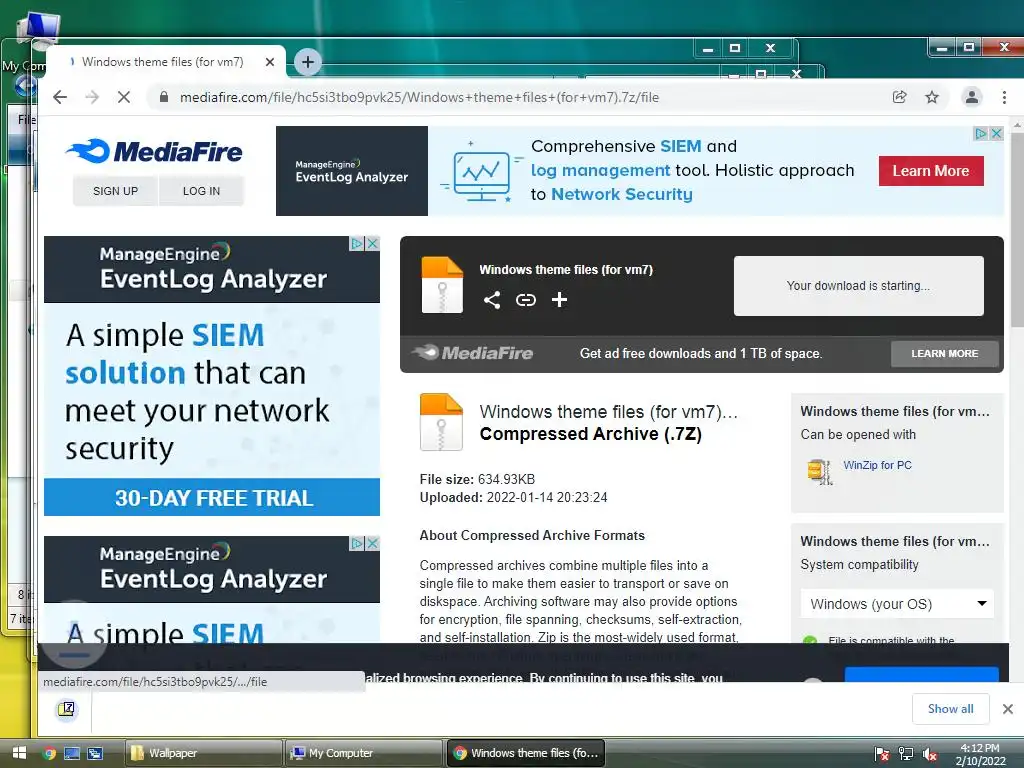
Task: Click the Compressed Archive file icon
Action: pyautogui.click(x=441, y=422)
